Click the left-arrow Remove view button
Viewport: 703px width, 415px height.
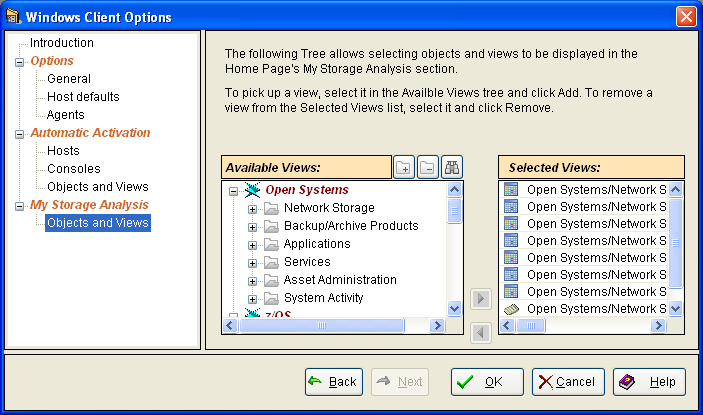pos(481,333)
